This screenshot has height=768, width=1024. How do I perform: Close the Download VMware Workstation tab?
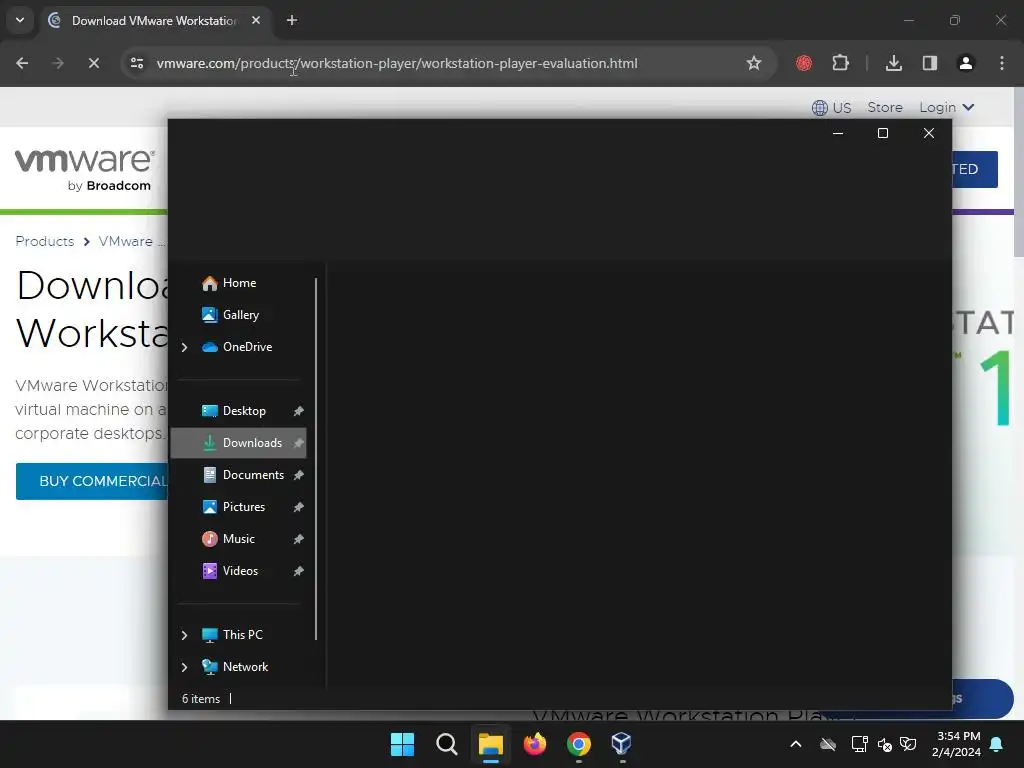(x=256, y=20)
